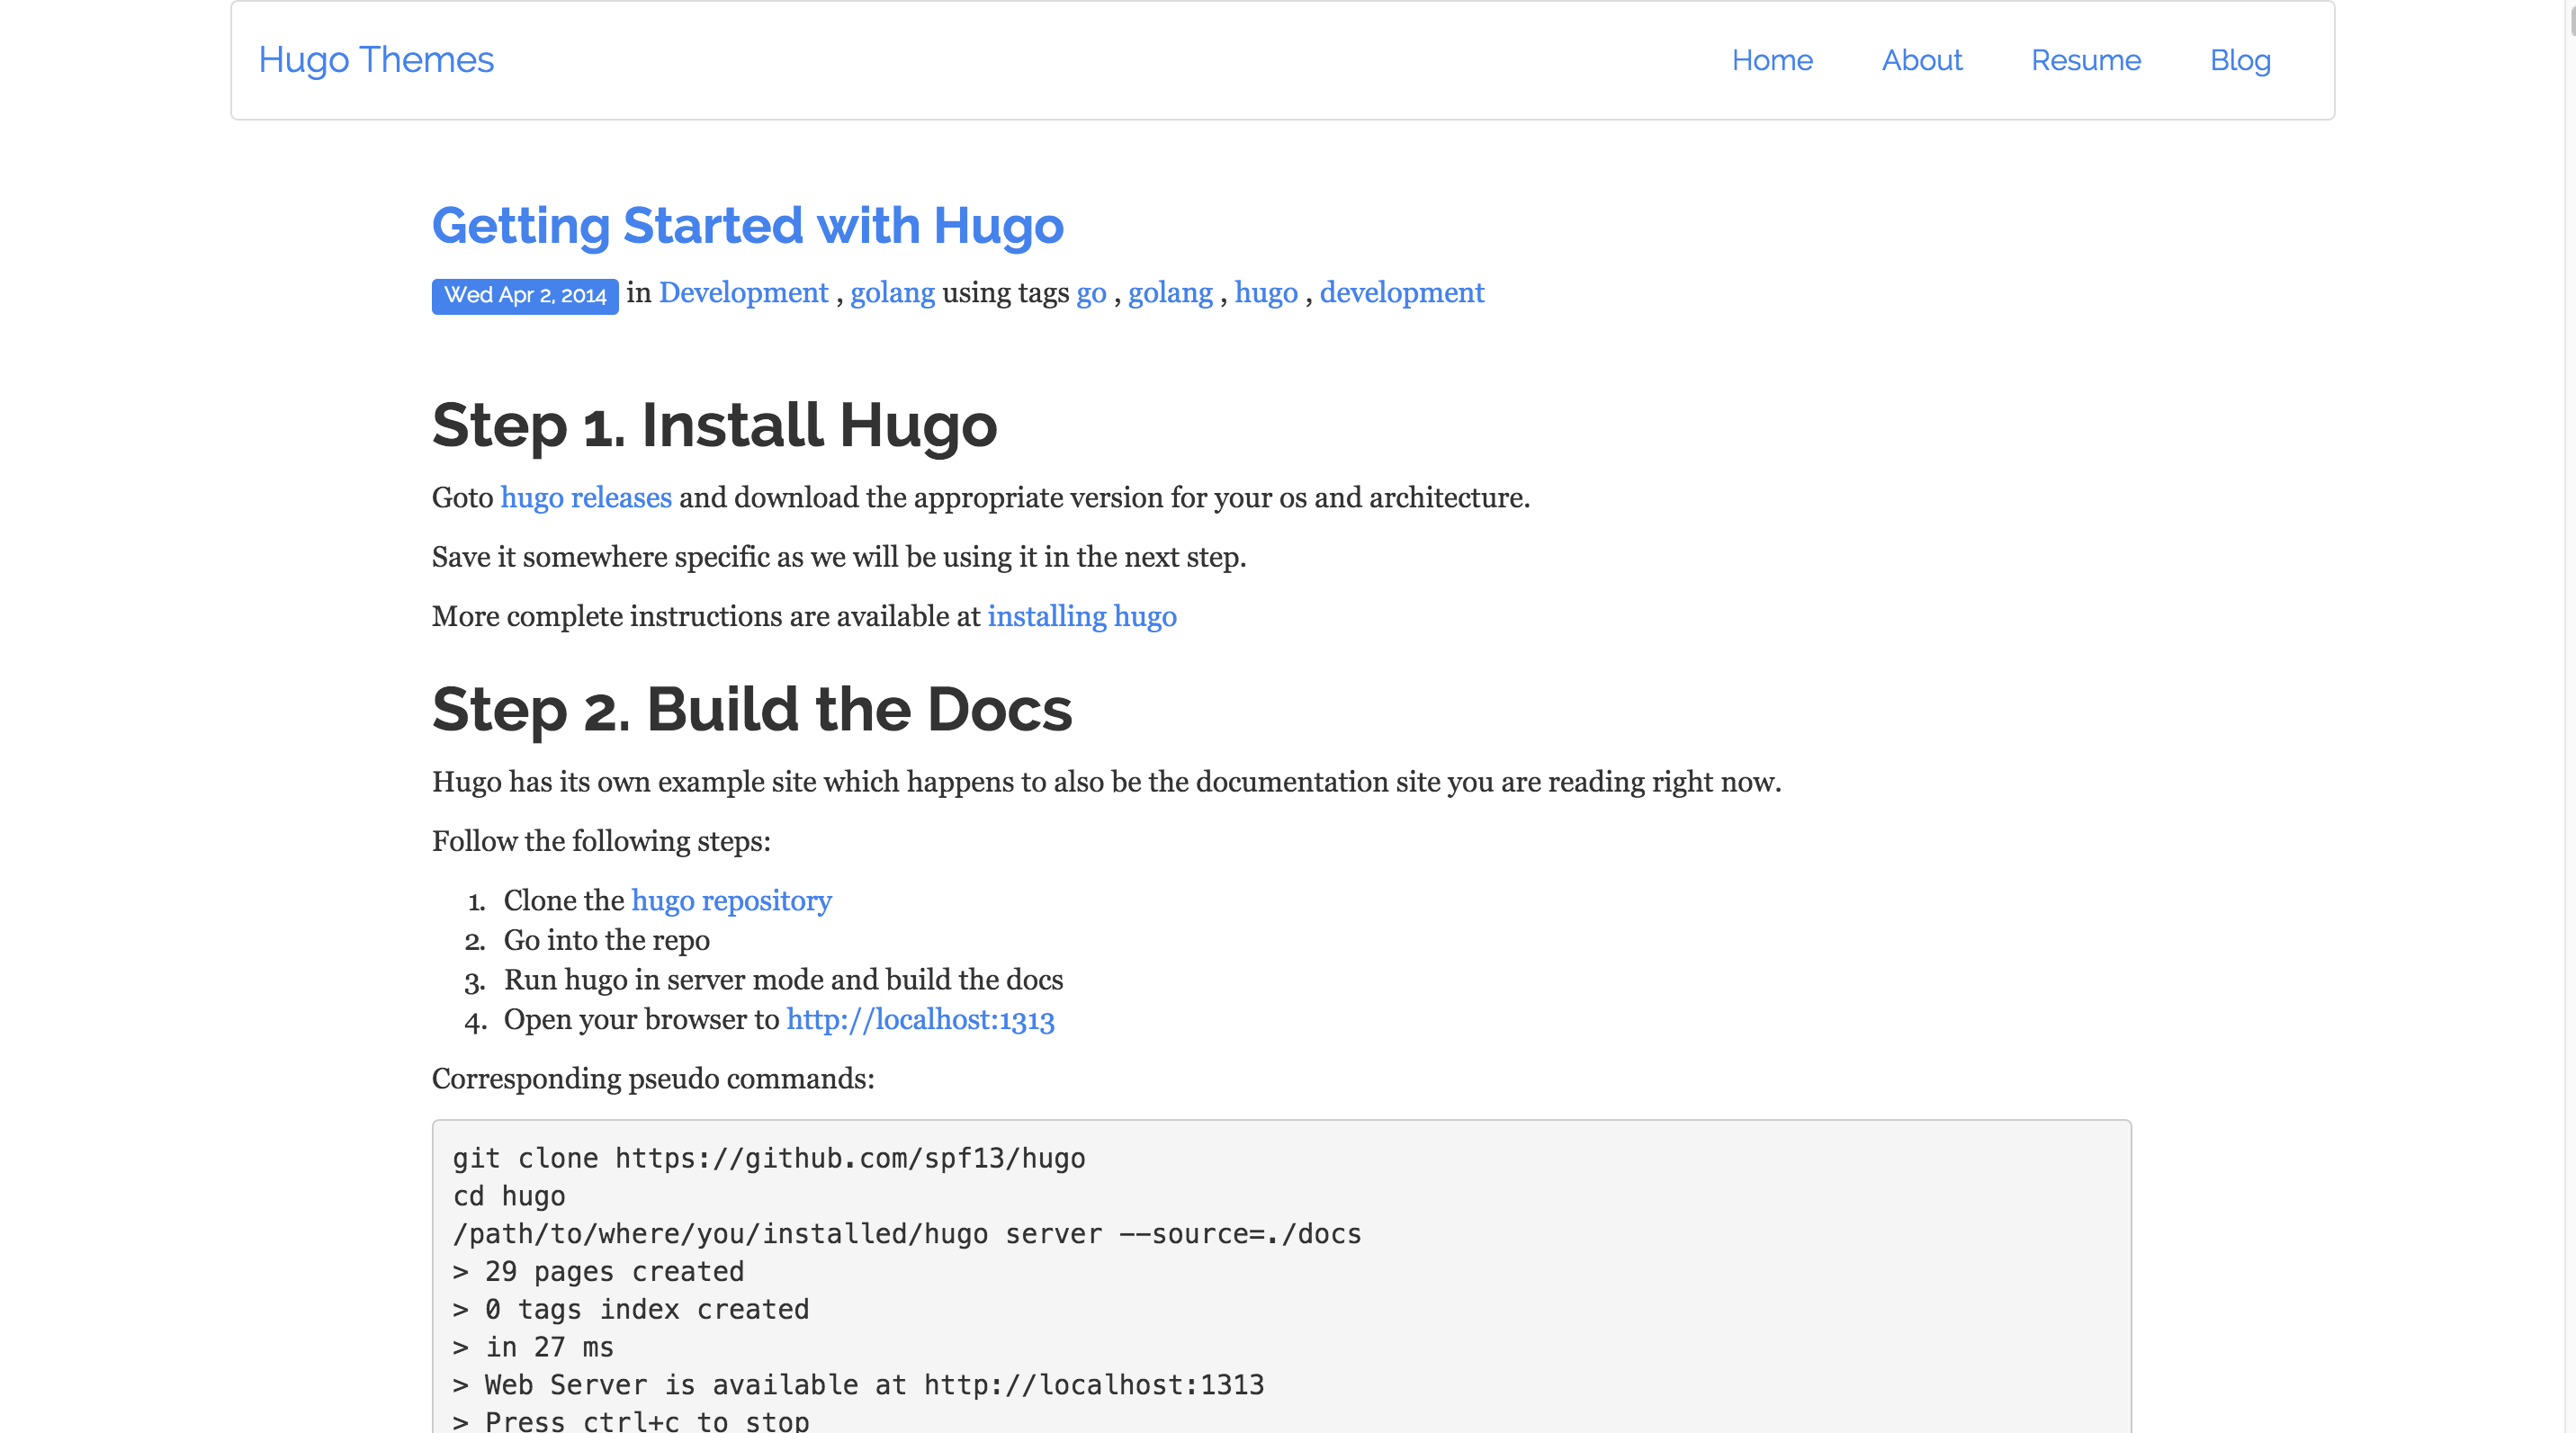Viewport: 2576px width, 1433px height.
Task: Click the Wed Apr 2 2014 date badge
Action: [x=524, y=295]
